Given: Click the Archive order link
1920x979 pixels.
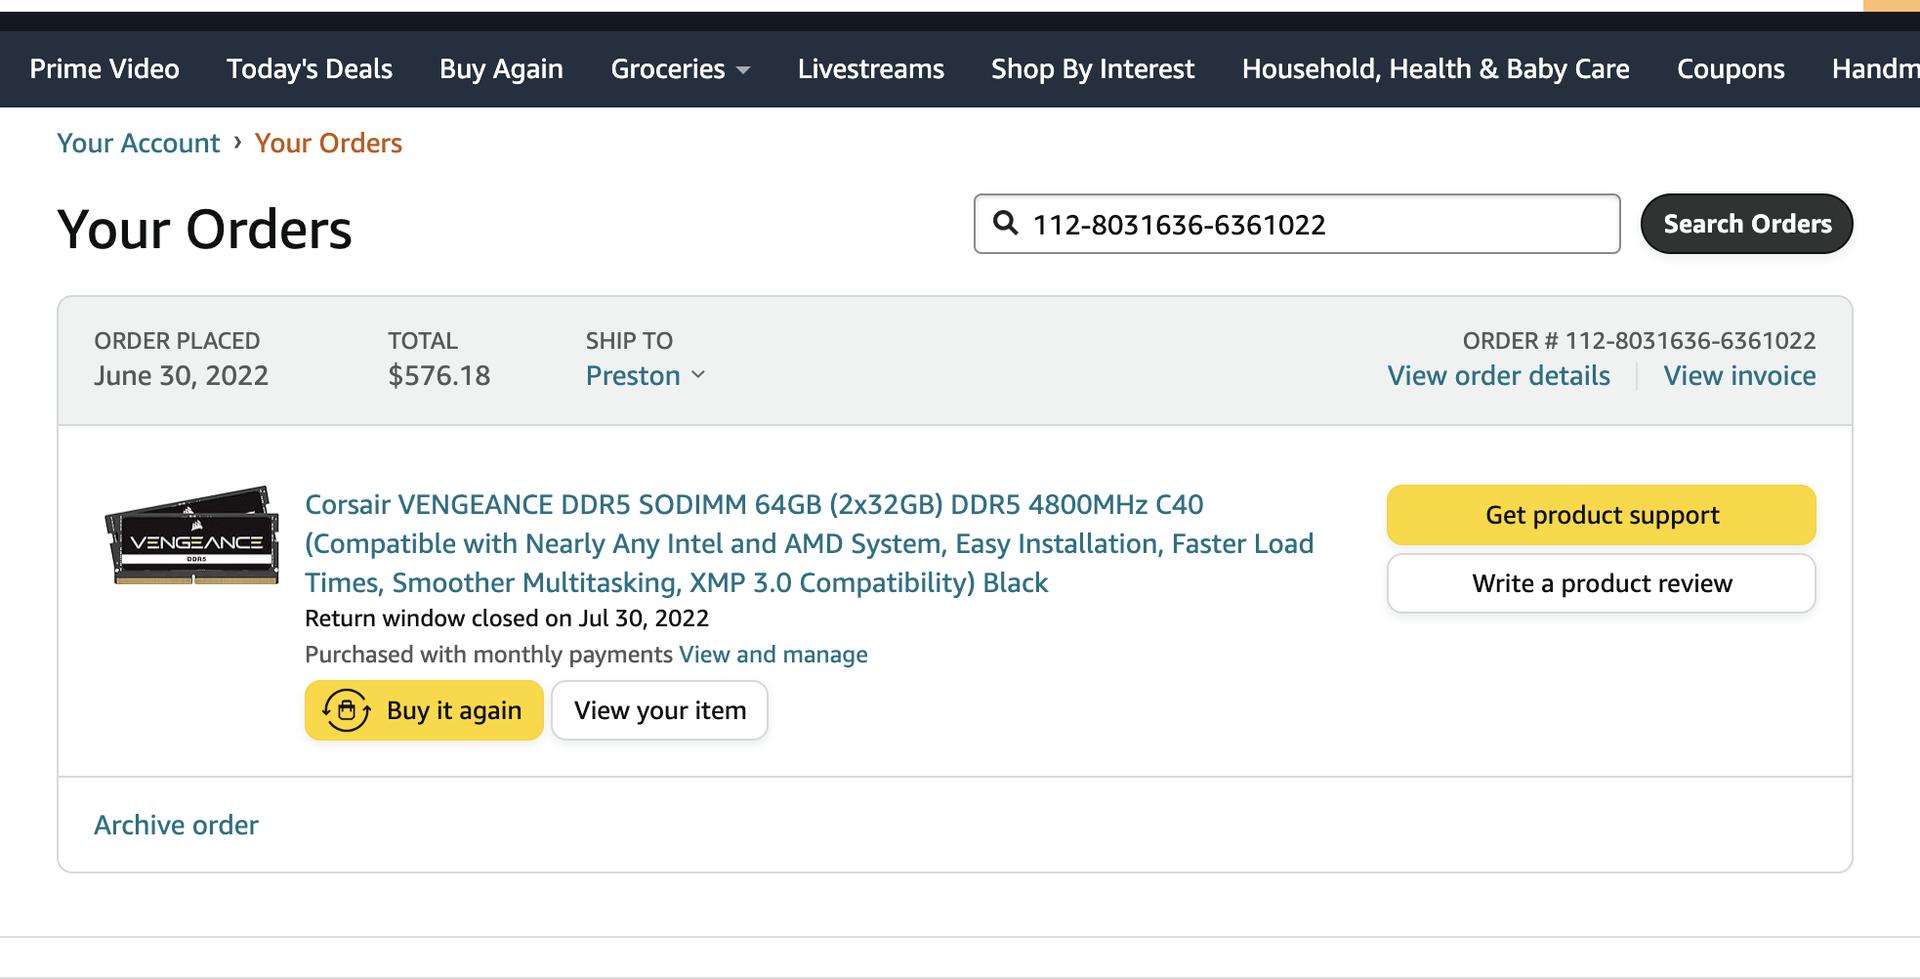Looking at the screenshot, I should click(x=176, y=825).
